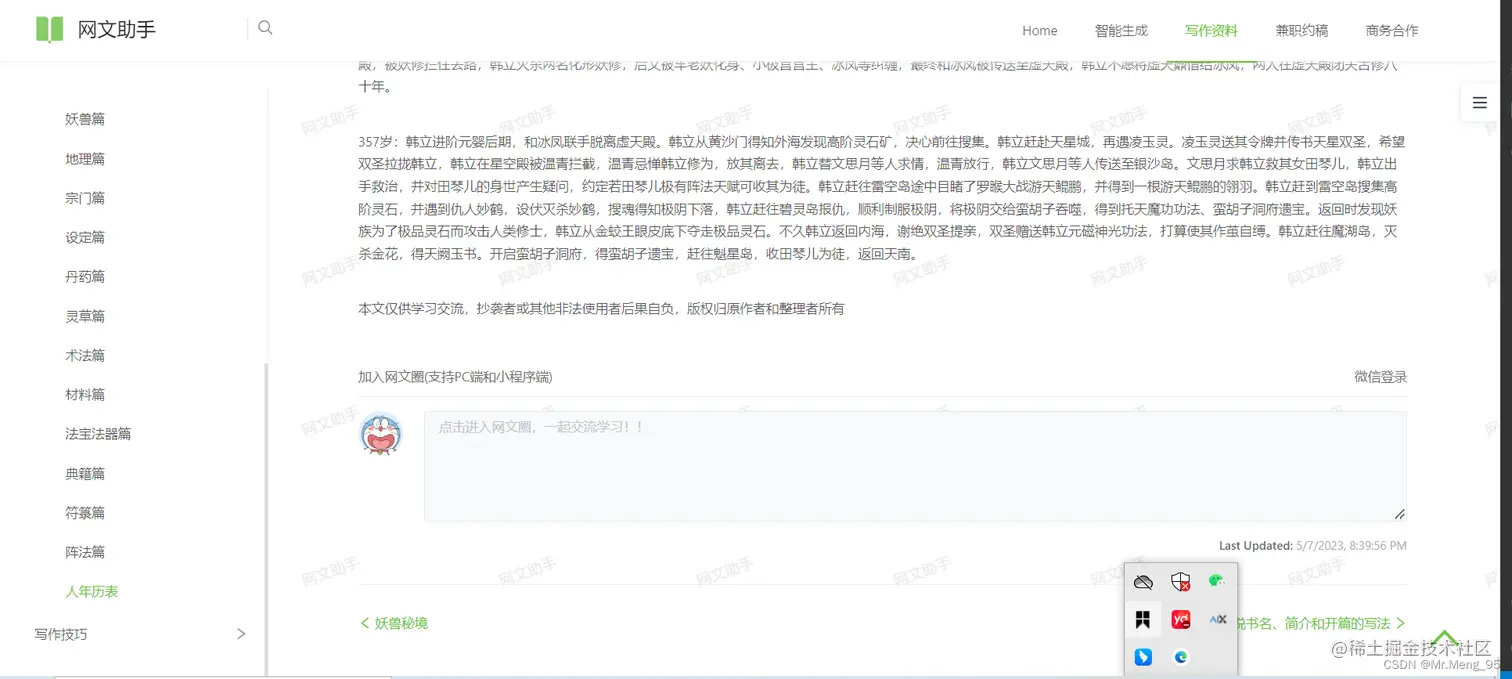Open the 智能生成 menu item
This screenshot has width=1512, height=679.
click(1121, 30)
